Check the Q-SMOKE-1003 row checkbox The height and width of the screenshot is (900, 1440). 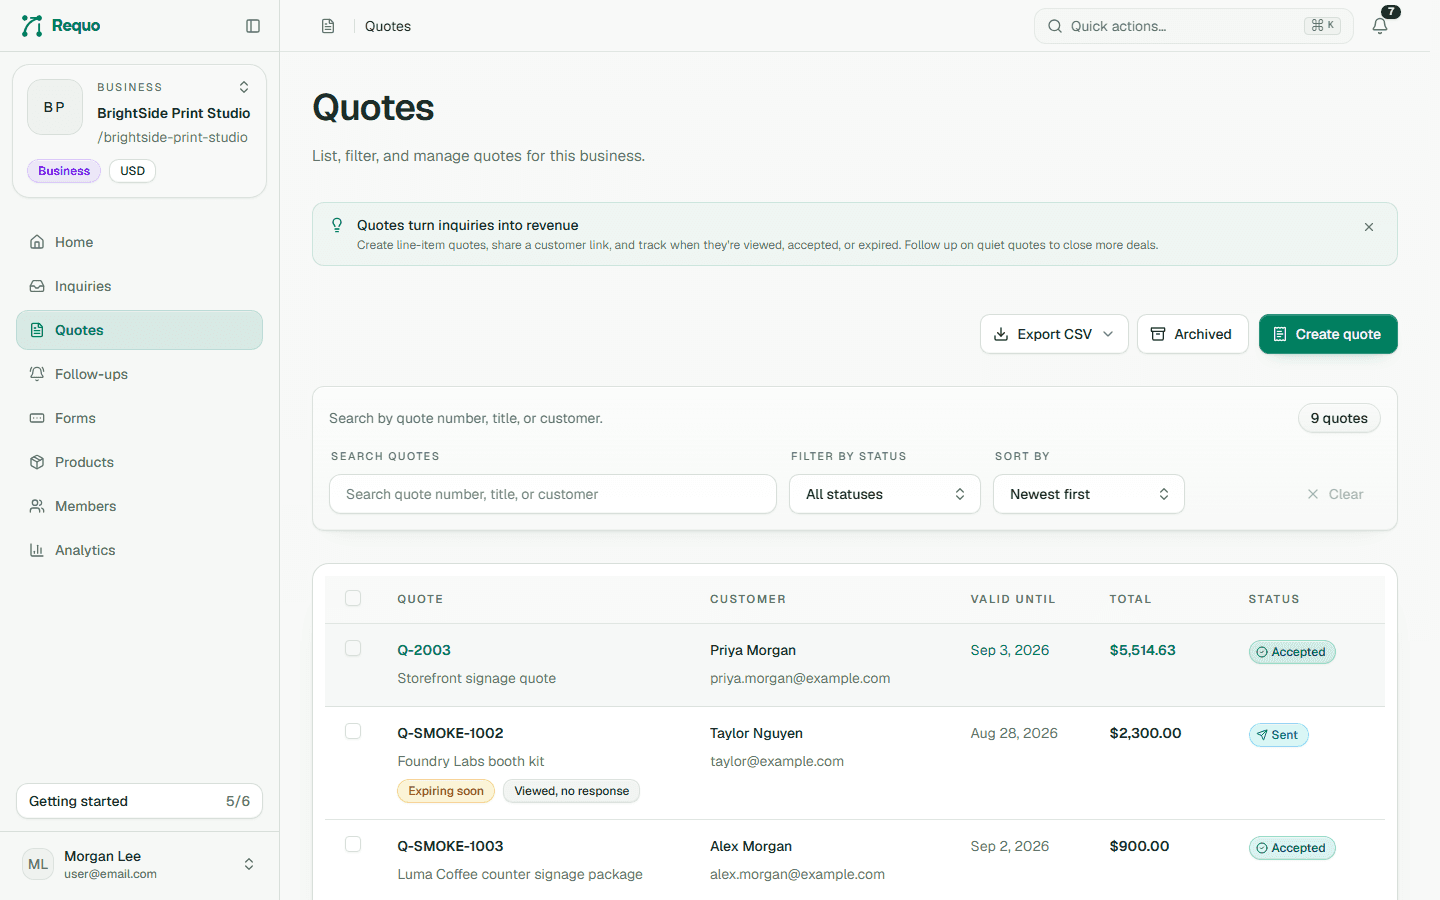tap(353, 844)
